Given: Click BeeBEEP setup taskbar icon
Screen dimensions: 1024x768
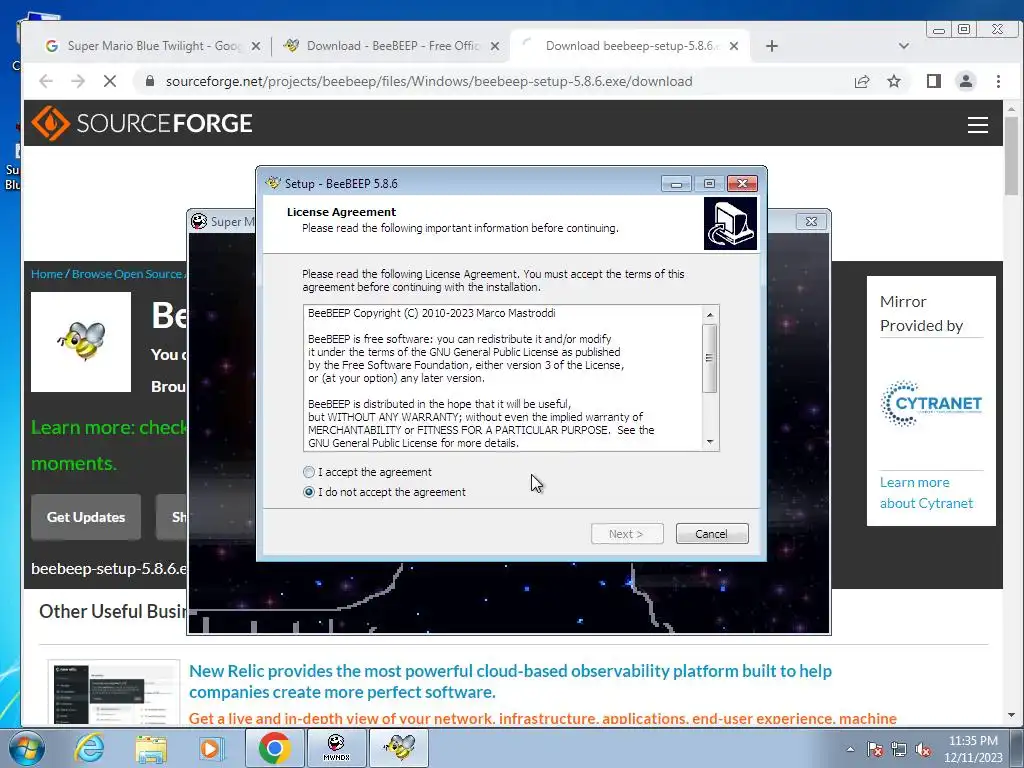Looking at the screenshot, I should point(400,748).
